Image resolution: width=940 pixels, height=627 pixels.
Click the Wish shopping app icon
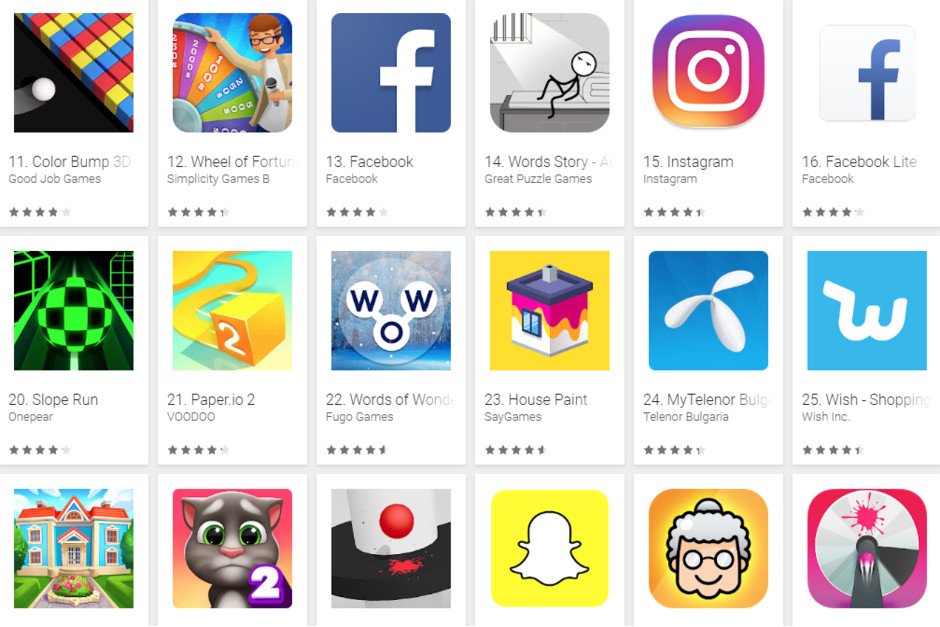867,311
